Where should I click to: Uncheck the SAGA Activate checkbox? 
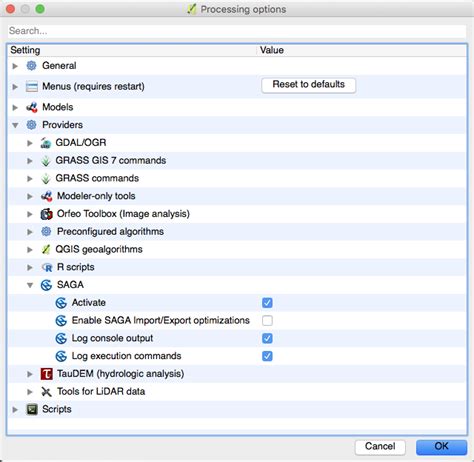(267, 303)
